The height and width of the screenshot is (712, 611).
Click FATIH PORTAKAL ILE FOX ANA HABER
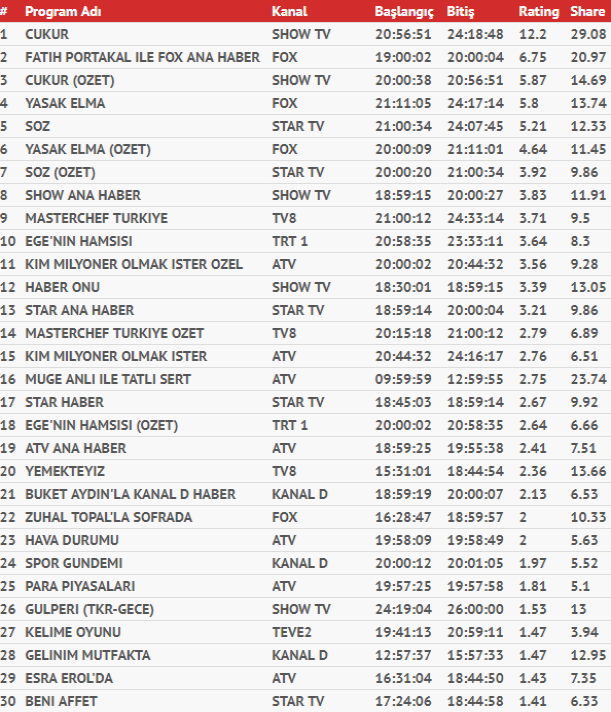point(130,57)
